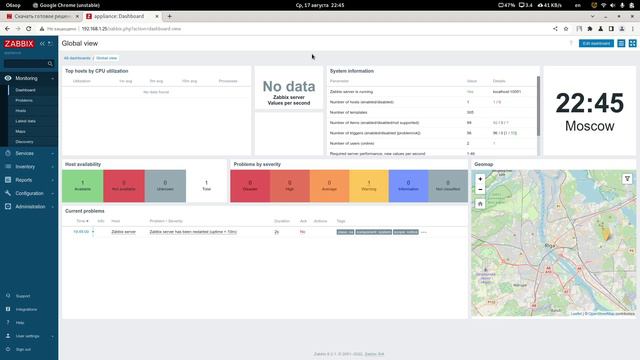This screenshot has width=640, height=360.
Task: Toggle kiosk mode with the fullscreen icon
Action: (633, 43)
